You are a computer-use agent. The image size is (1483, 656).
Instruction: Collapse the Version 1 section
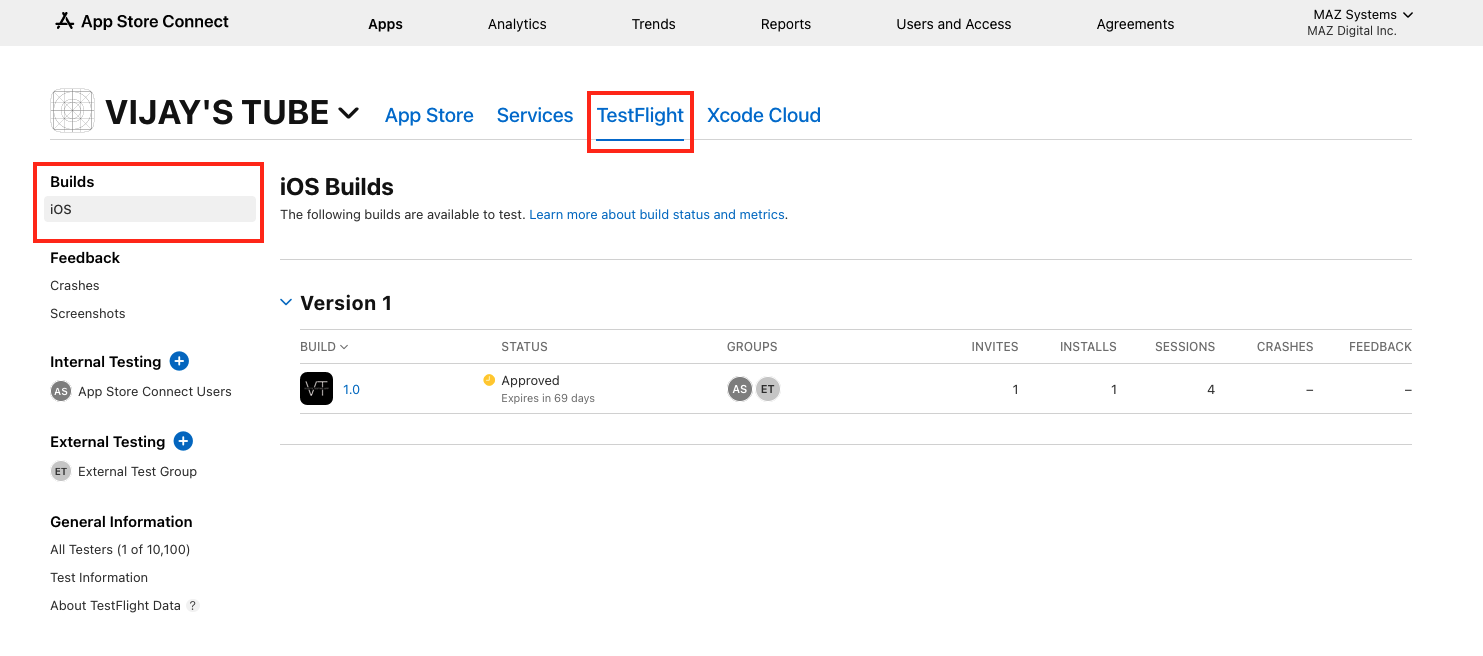pyautogui.click(x=286, y=302)
